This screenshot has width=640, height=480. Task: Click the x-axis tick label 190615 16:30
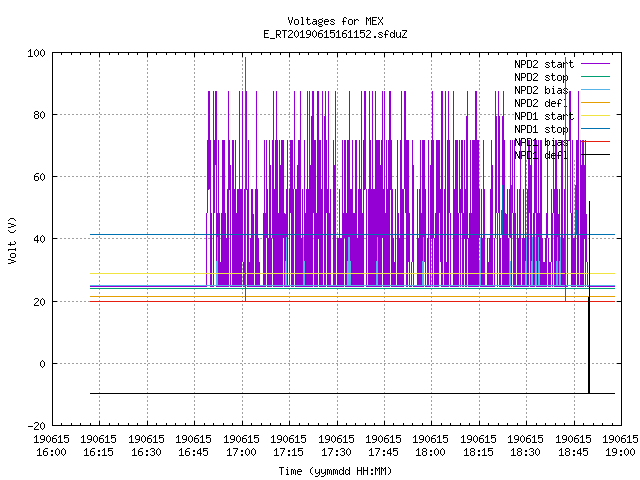pos(146,446)
